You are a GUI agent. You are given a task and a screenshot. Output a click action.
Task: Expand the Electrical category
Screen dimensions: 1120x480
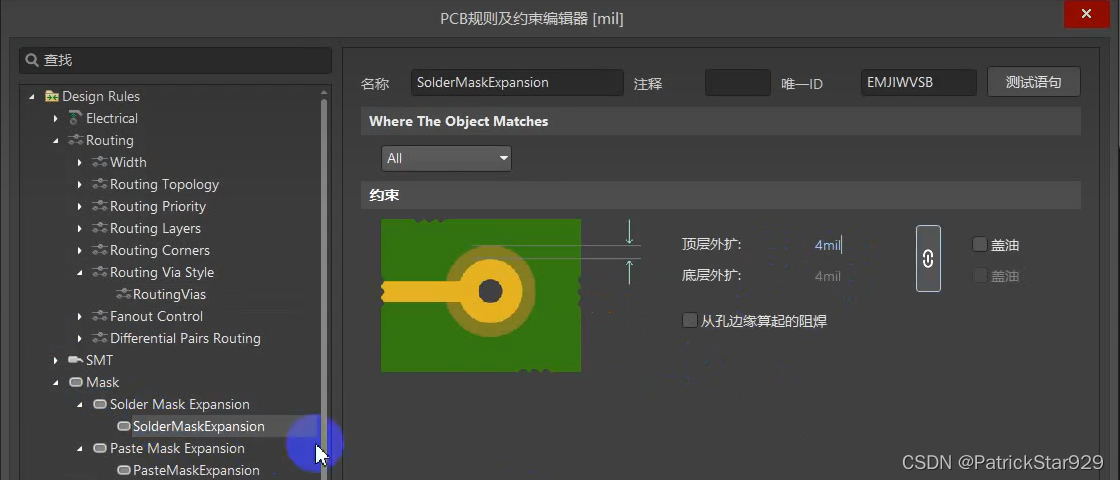pos(56,118)
